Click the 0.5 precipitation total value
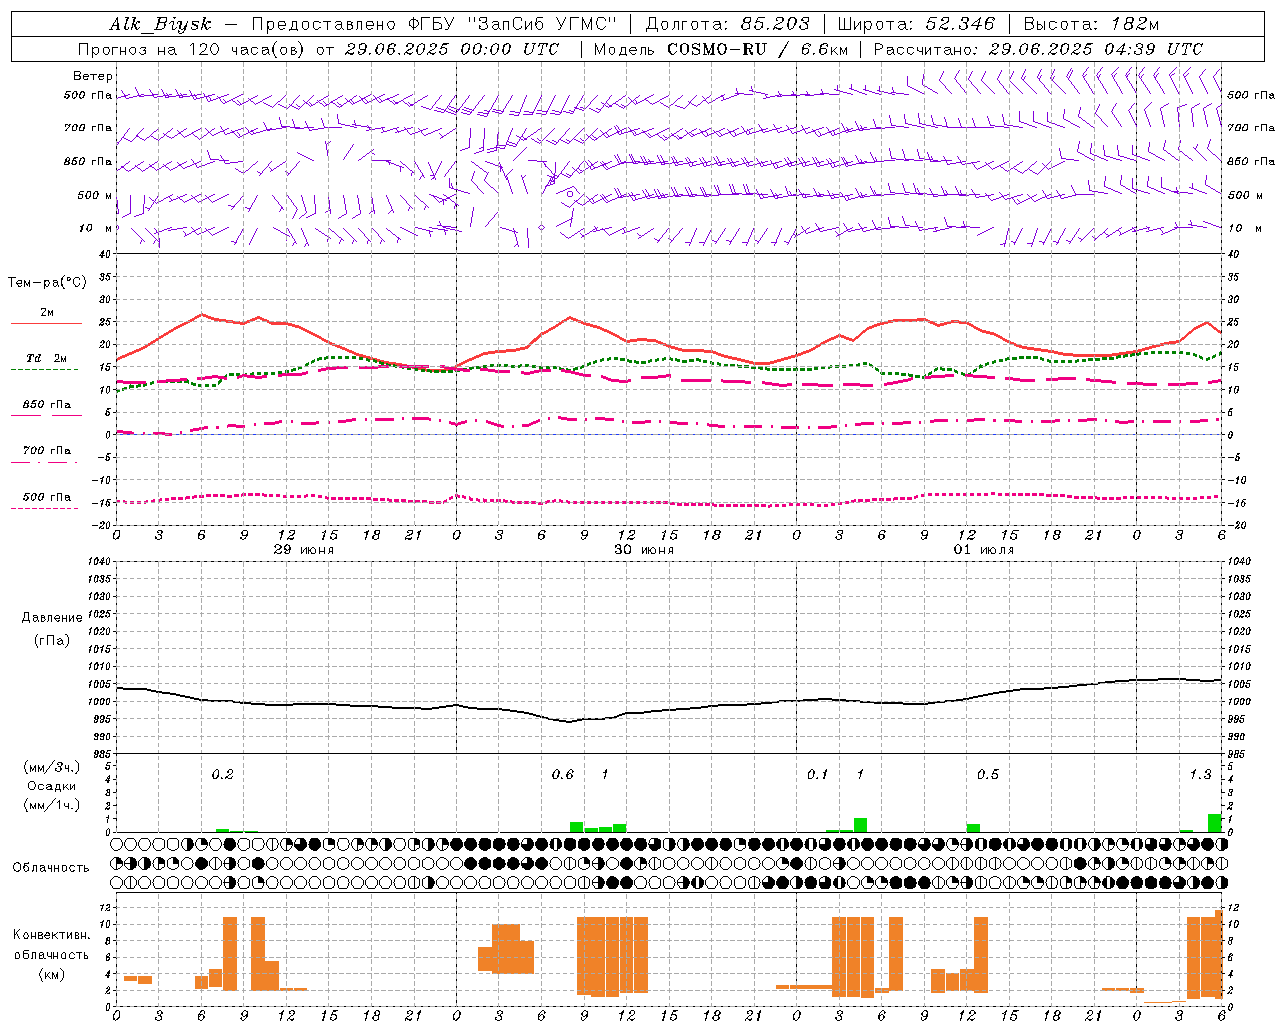Viewport: 1280px width, 1024px height. 988,774
